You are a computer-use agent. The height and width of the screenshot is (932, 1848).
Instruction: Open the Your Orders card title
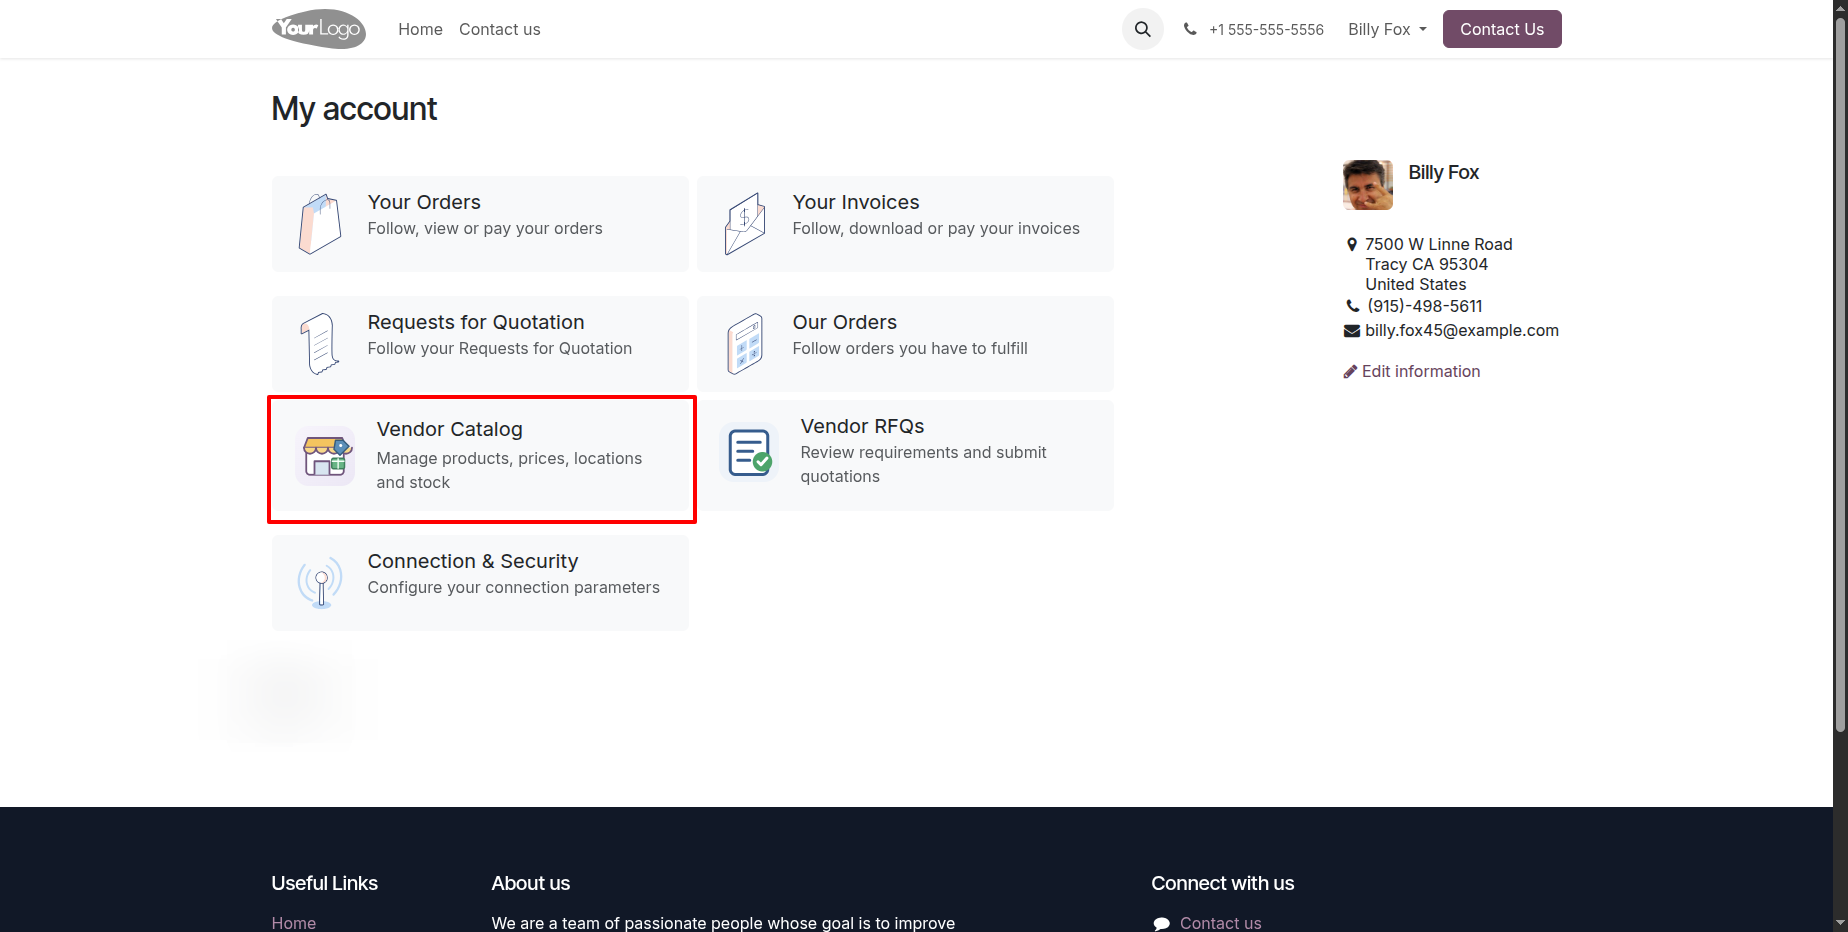424,202
